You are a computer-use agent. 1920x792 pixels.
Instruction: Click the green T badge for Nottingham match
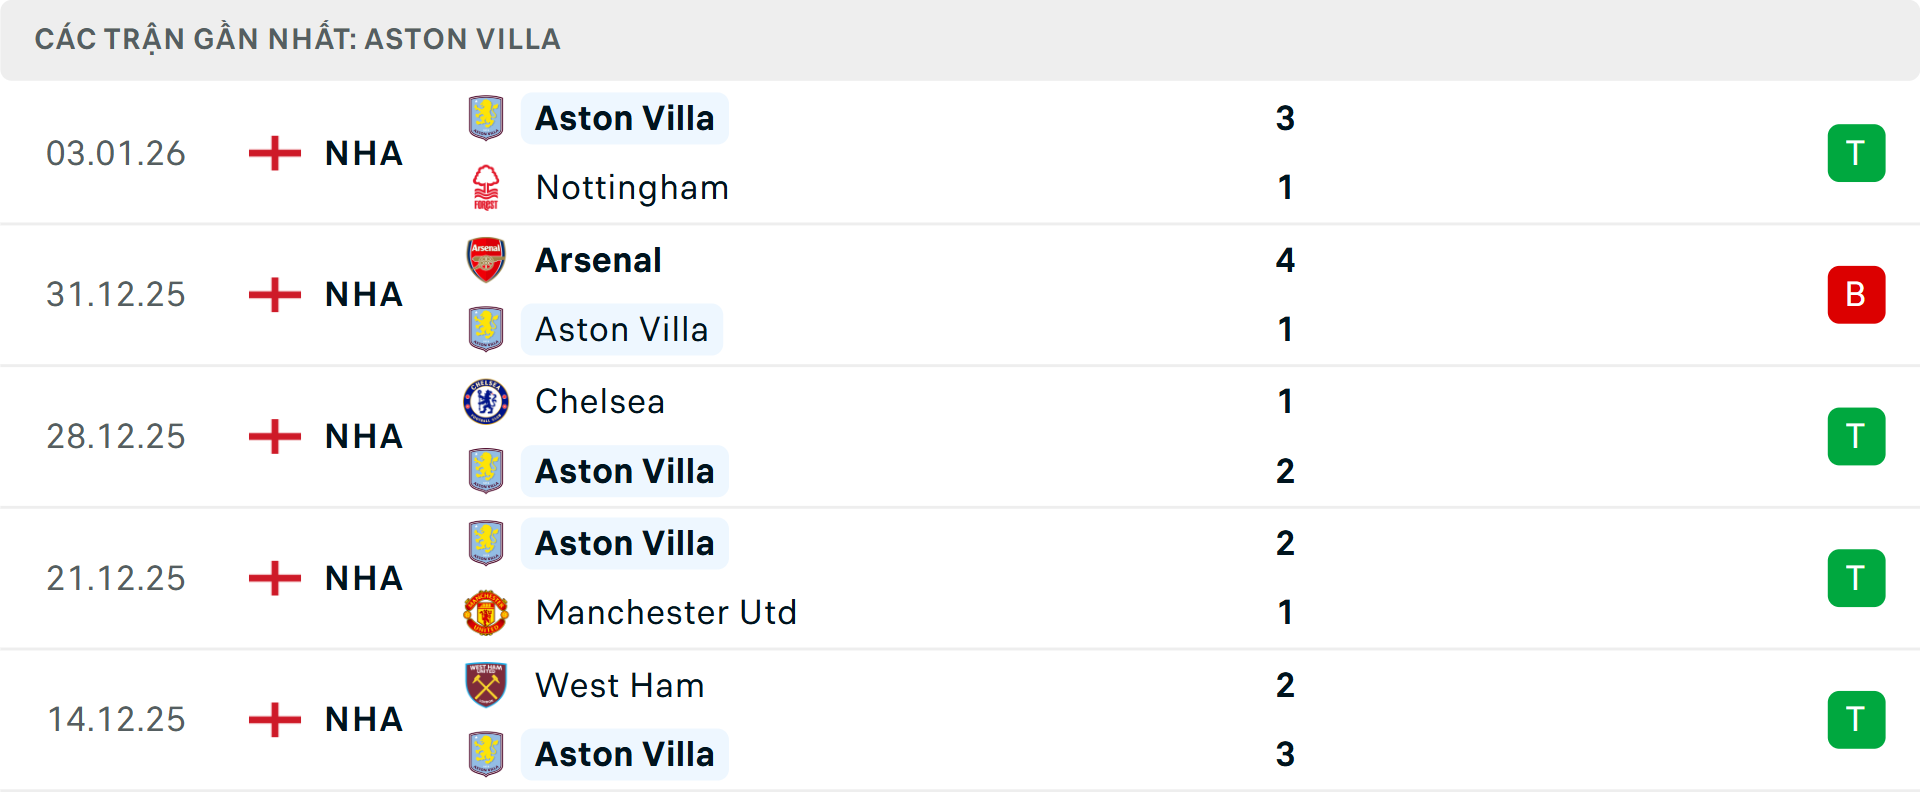(1856, 153)
